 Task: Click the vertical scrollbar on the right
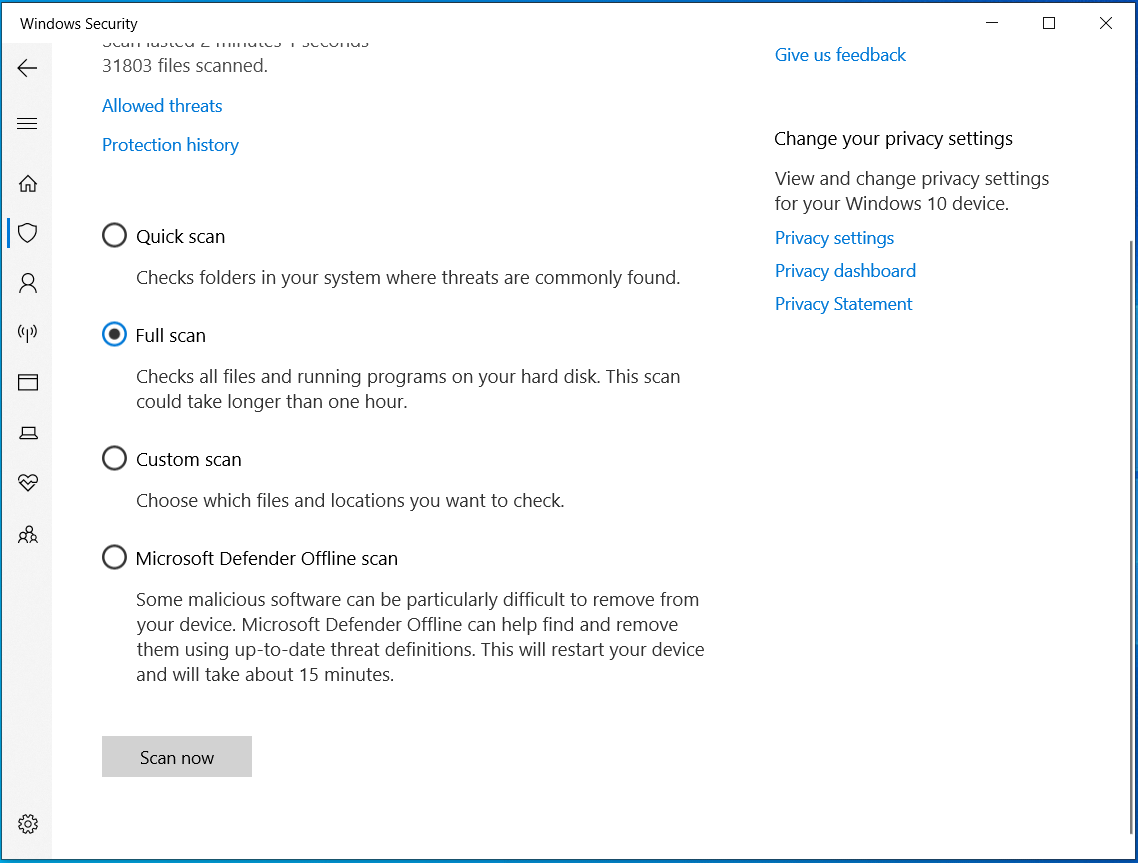click(1132, 537)
